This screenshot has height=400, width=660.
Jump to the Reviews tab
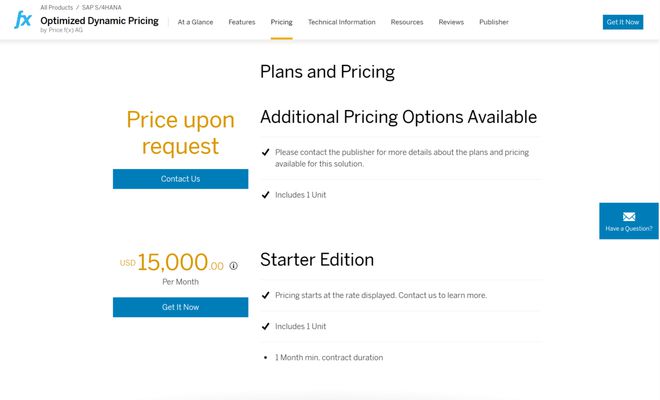coord(451,22)
